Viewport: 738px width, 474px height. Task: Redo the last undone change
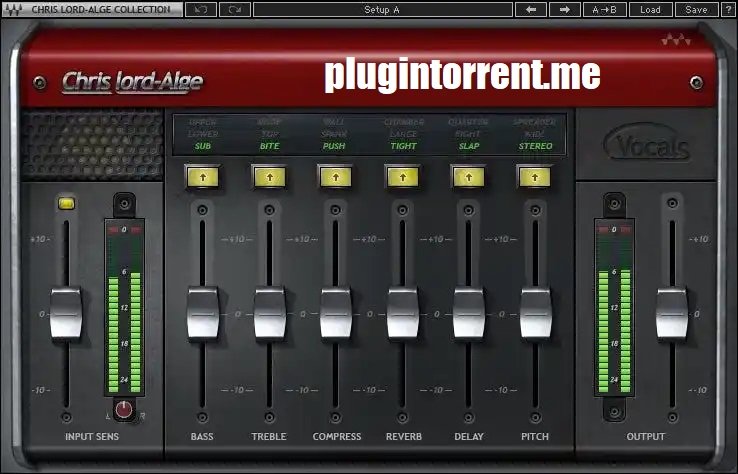tap(235, 9)
